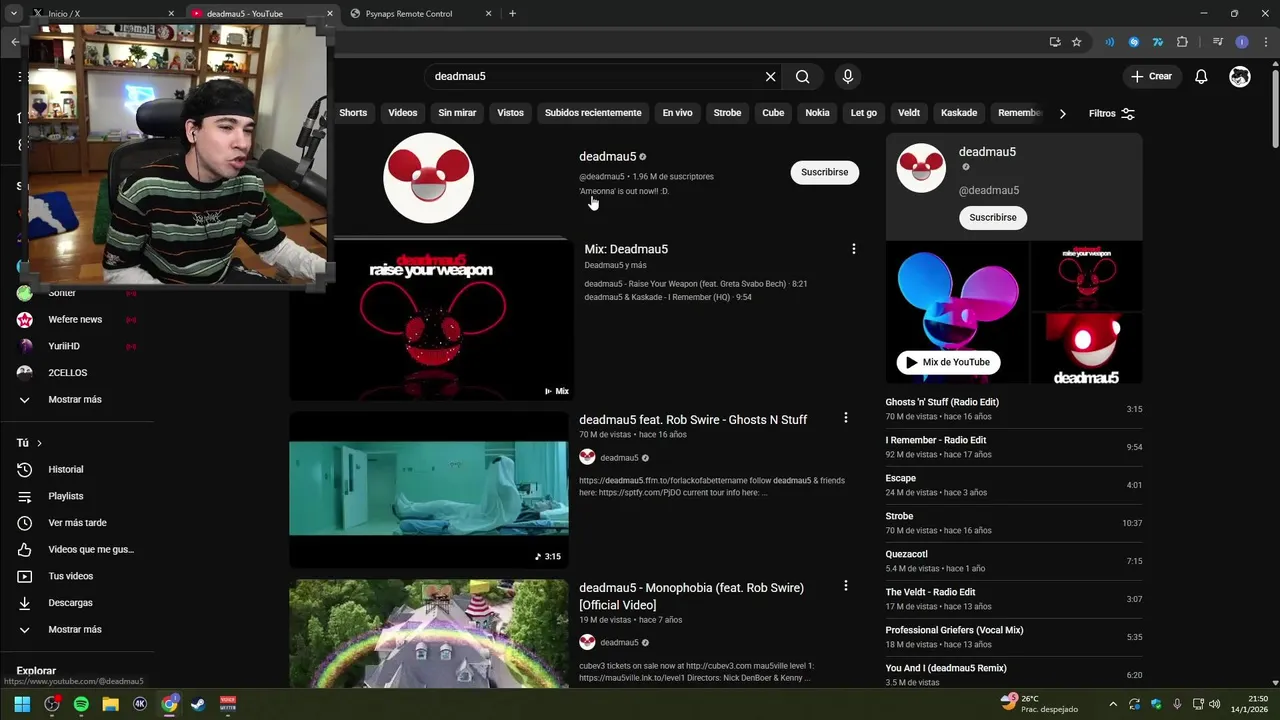
Task: Open the YouTube notifications bell
Action: point(1201,76)
